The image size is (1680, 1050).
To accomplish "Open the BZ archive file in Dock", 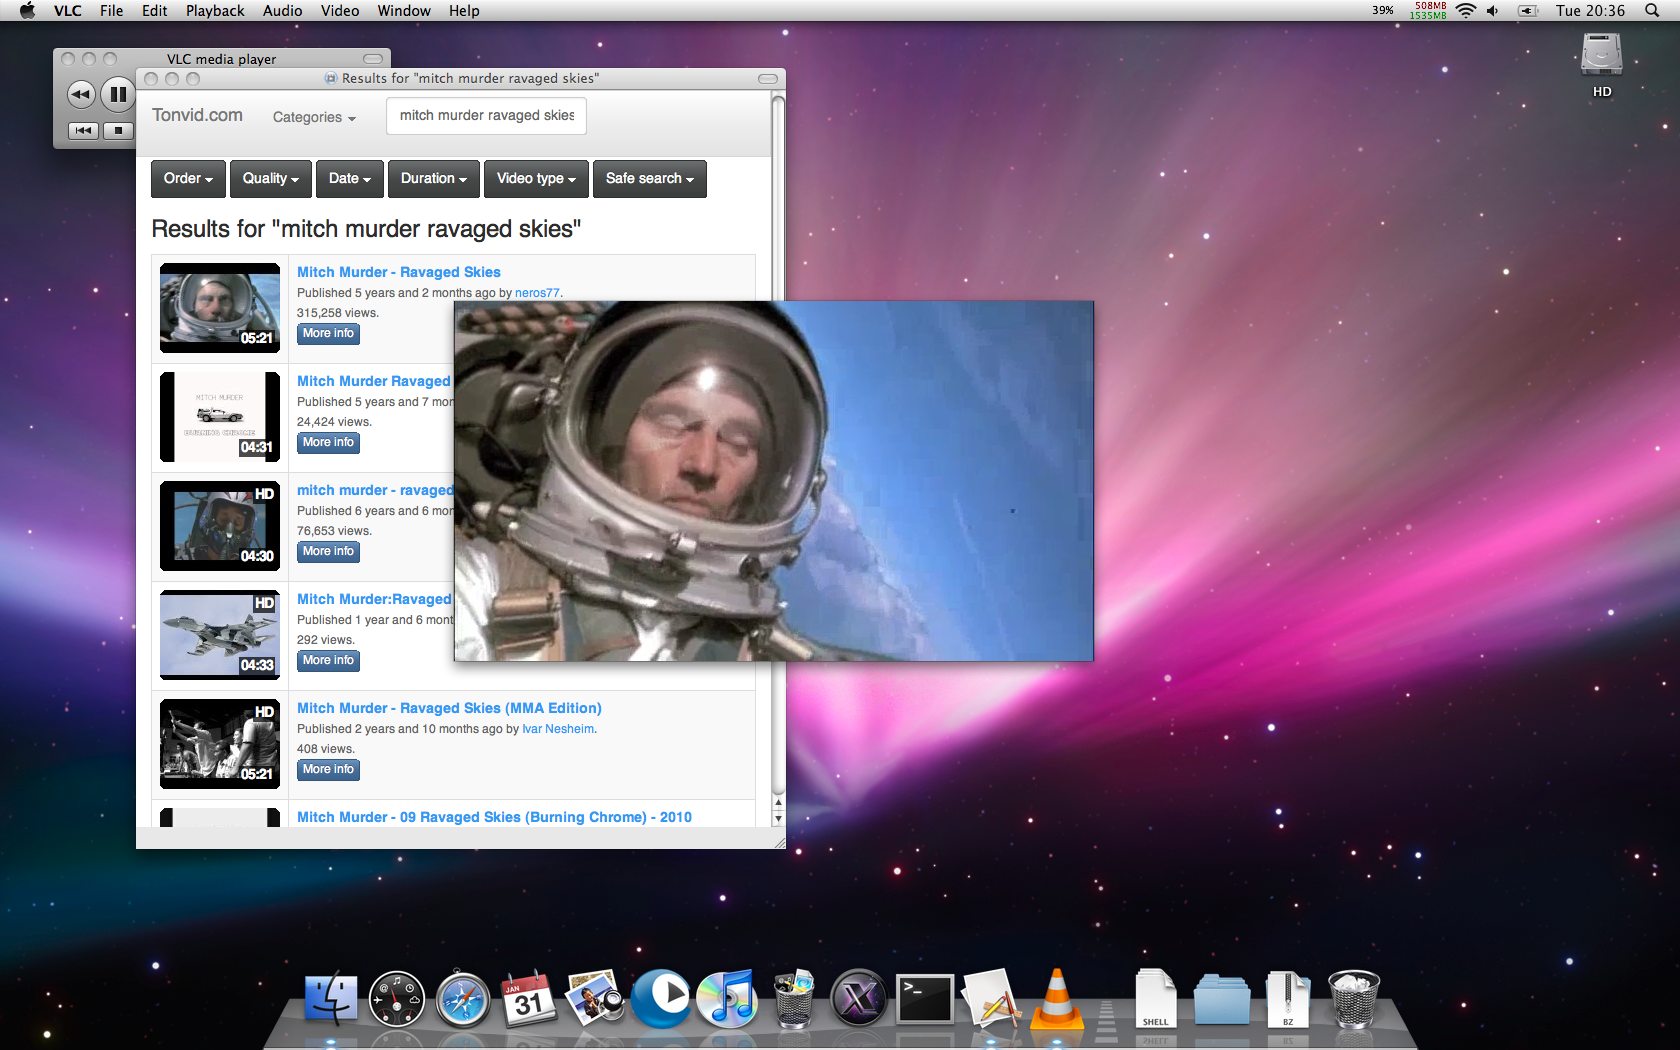I will click(1288, 998).
